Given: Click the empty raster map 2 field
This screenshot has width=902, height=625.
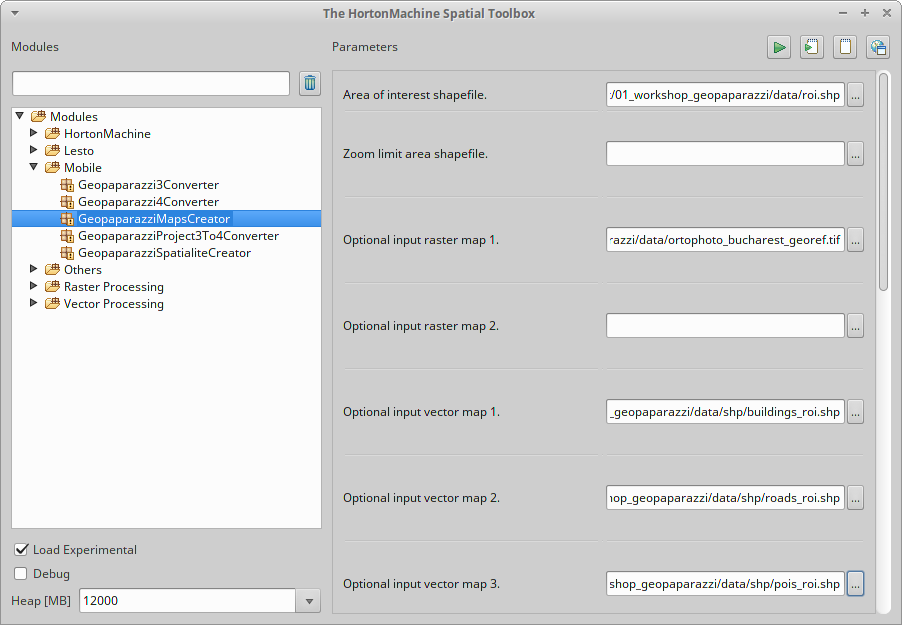Looking at the screenshot, I should click(x=725, y=326).
